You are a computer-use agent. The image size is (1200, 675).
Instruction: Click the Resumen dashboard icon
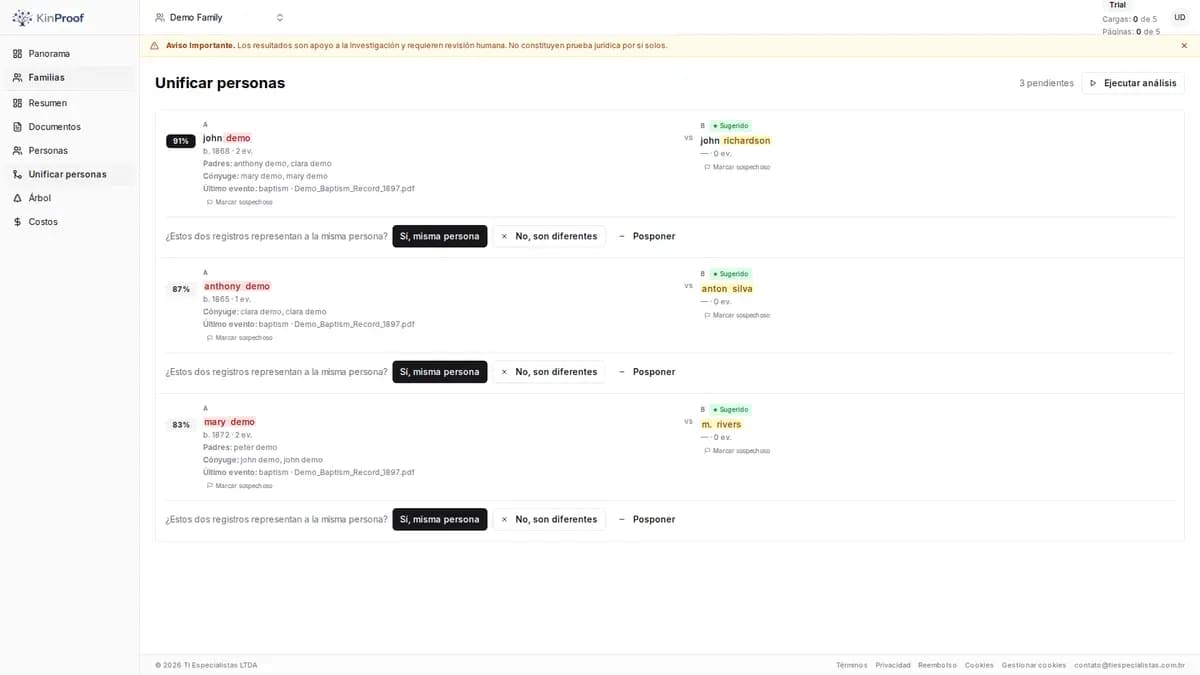coord(17,103)
